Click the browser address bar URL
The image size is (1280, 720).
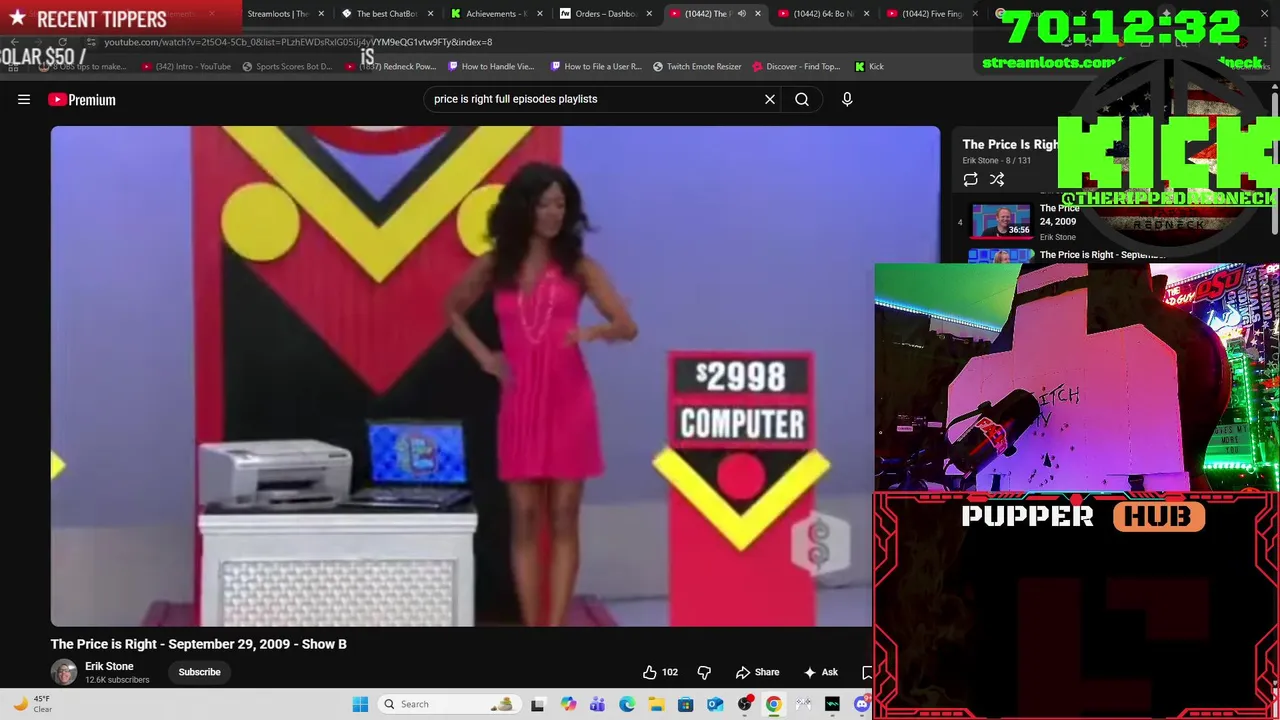coord(298,42)
